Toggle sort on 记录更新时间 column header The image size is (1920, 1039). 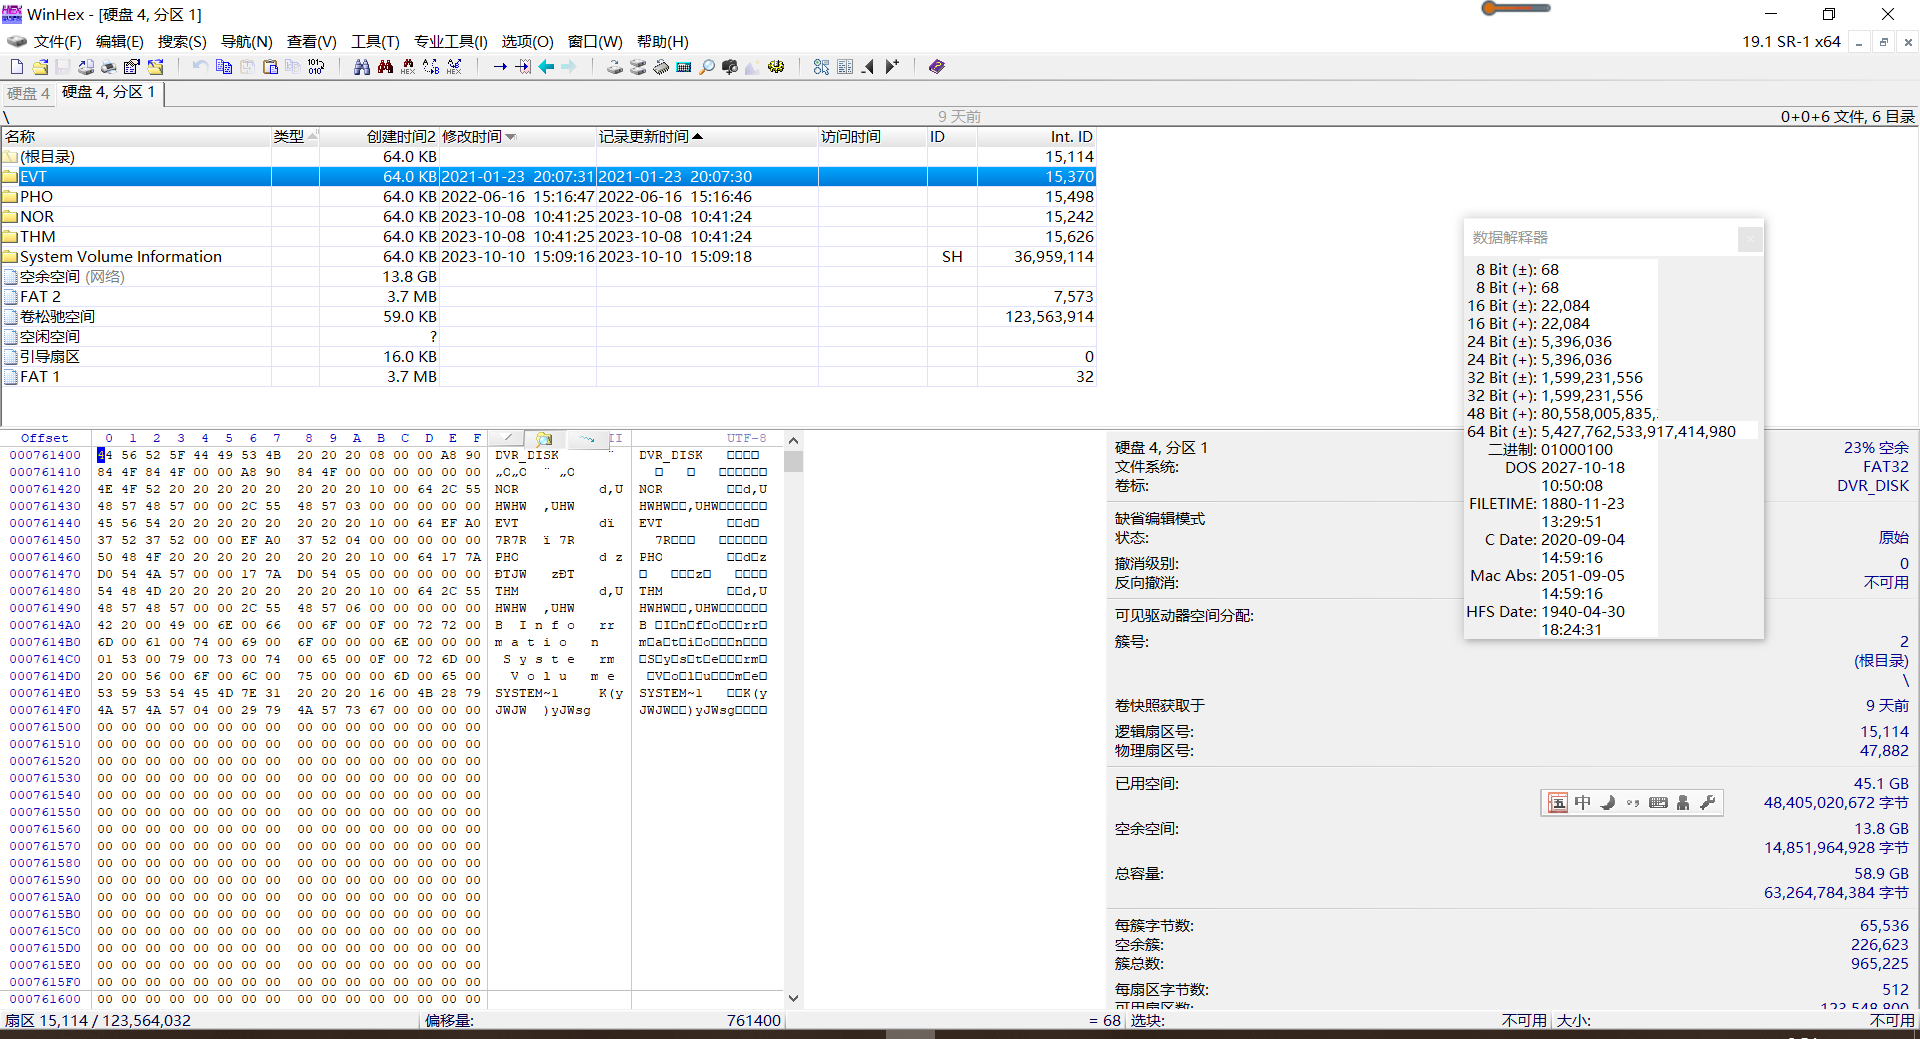706,137
